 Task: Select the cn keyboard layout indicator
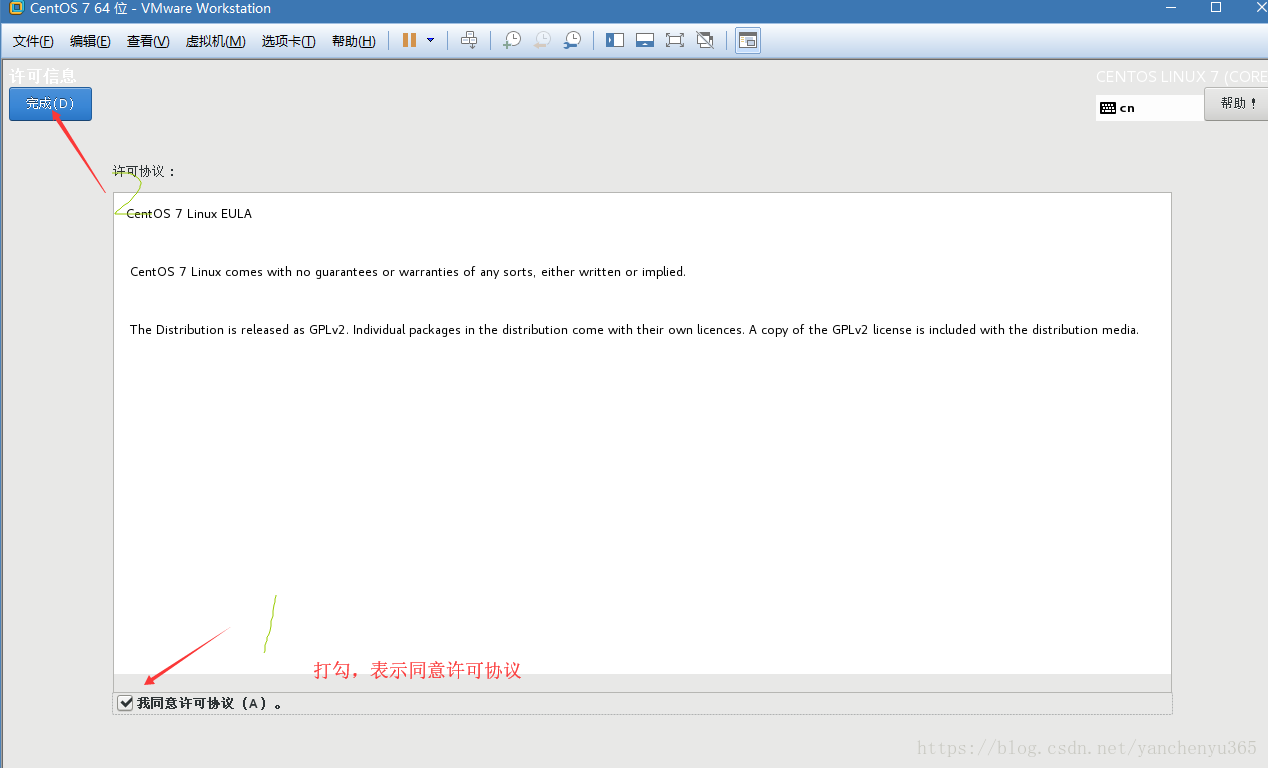pyautogui.click(x=1150, y=108)
